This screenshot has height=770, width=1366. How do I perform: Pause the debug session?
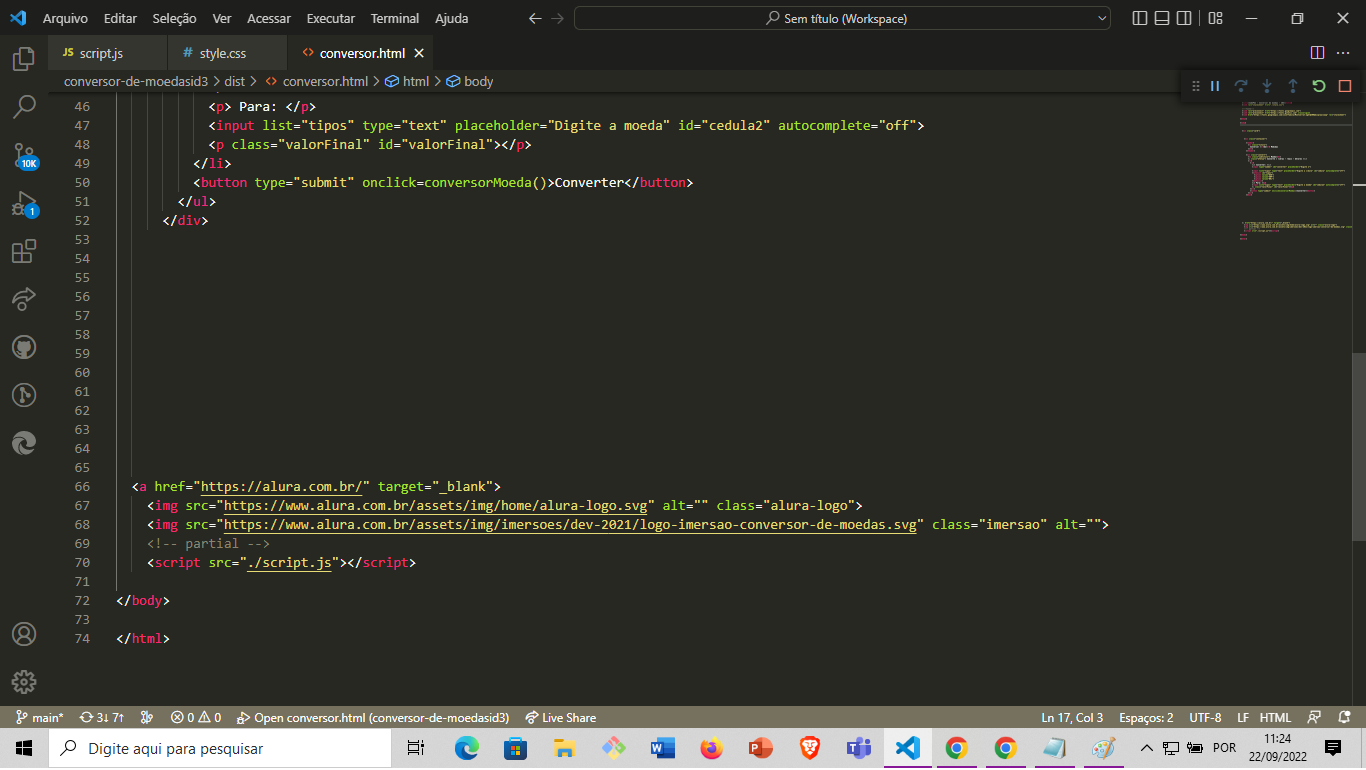pyautogui.click(x=1215, y=86)
